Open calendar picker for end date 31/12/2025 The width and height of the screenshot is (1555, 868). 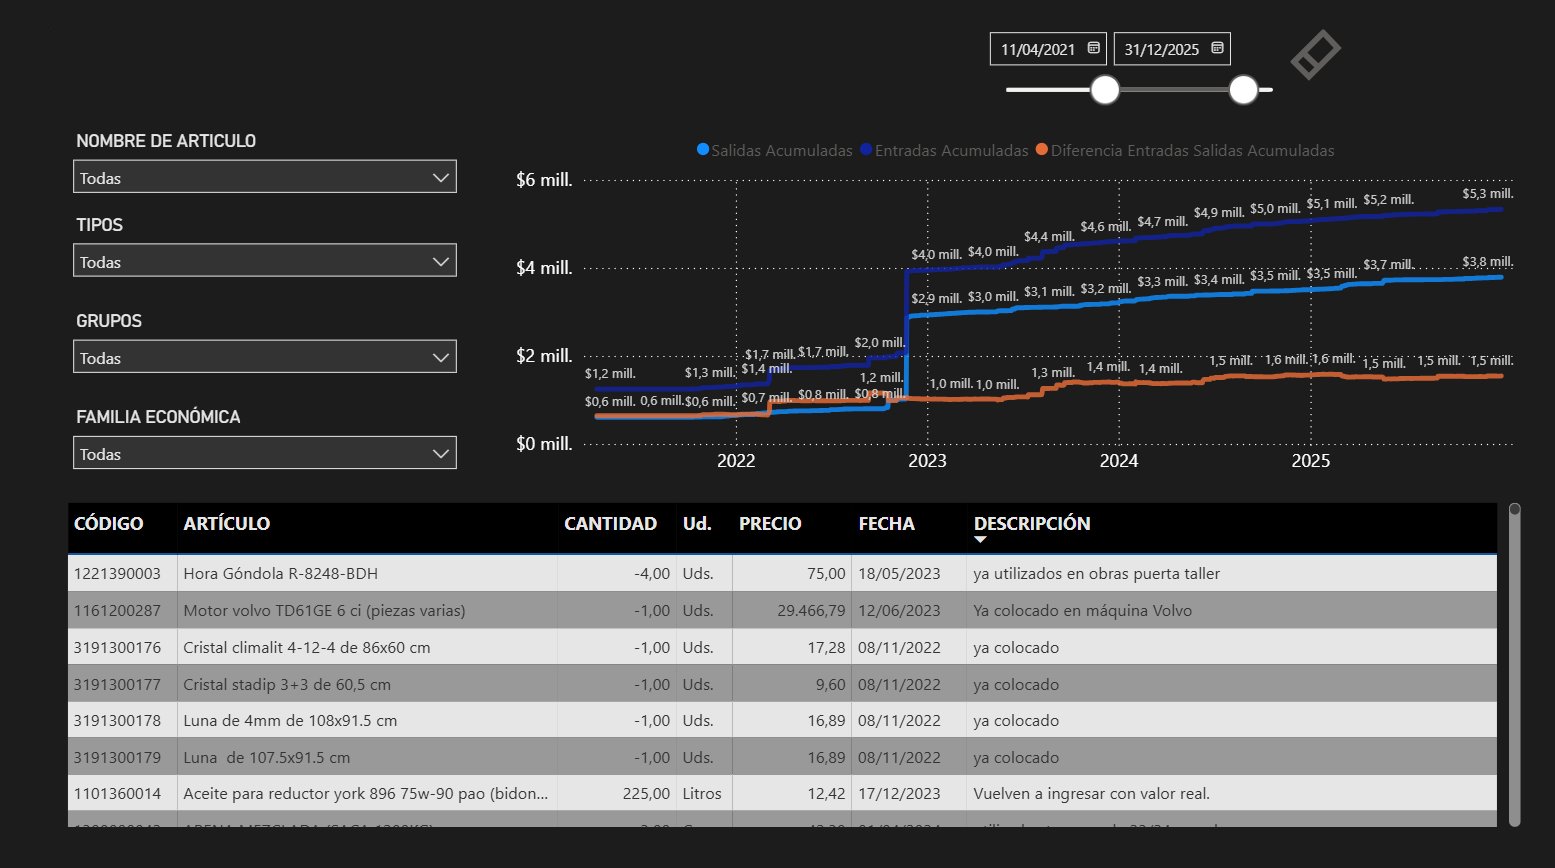coord(1217,48)
